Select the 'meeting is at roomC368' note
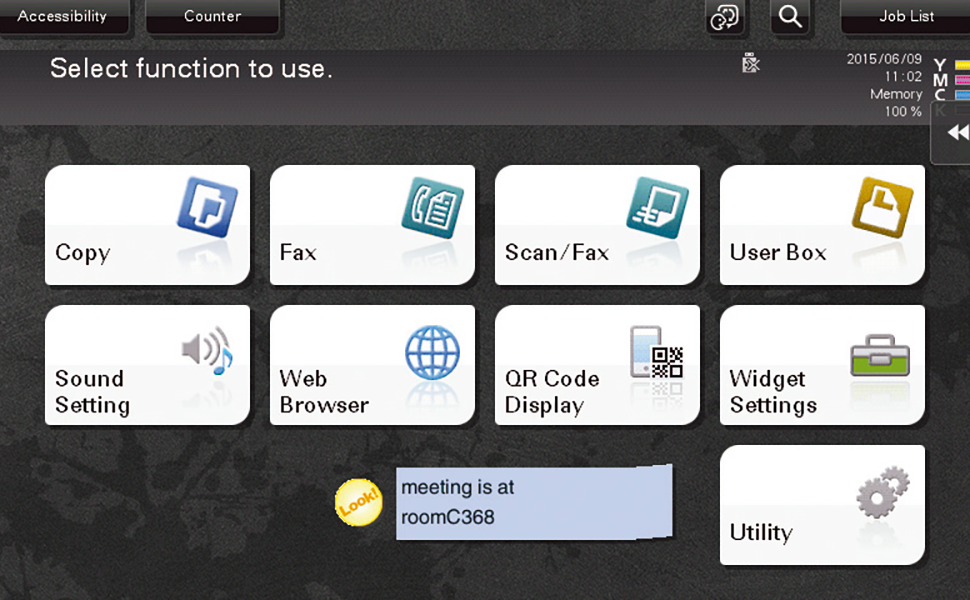The width and height of the screenshot is (970, 600). [534, 502]
